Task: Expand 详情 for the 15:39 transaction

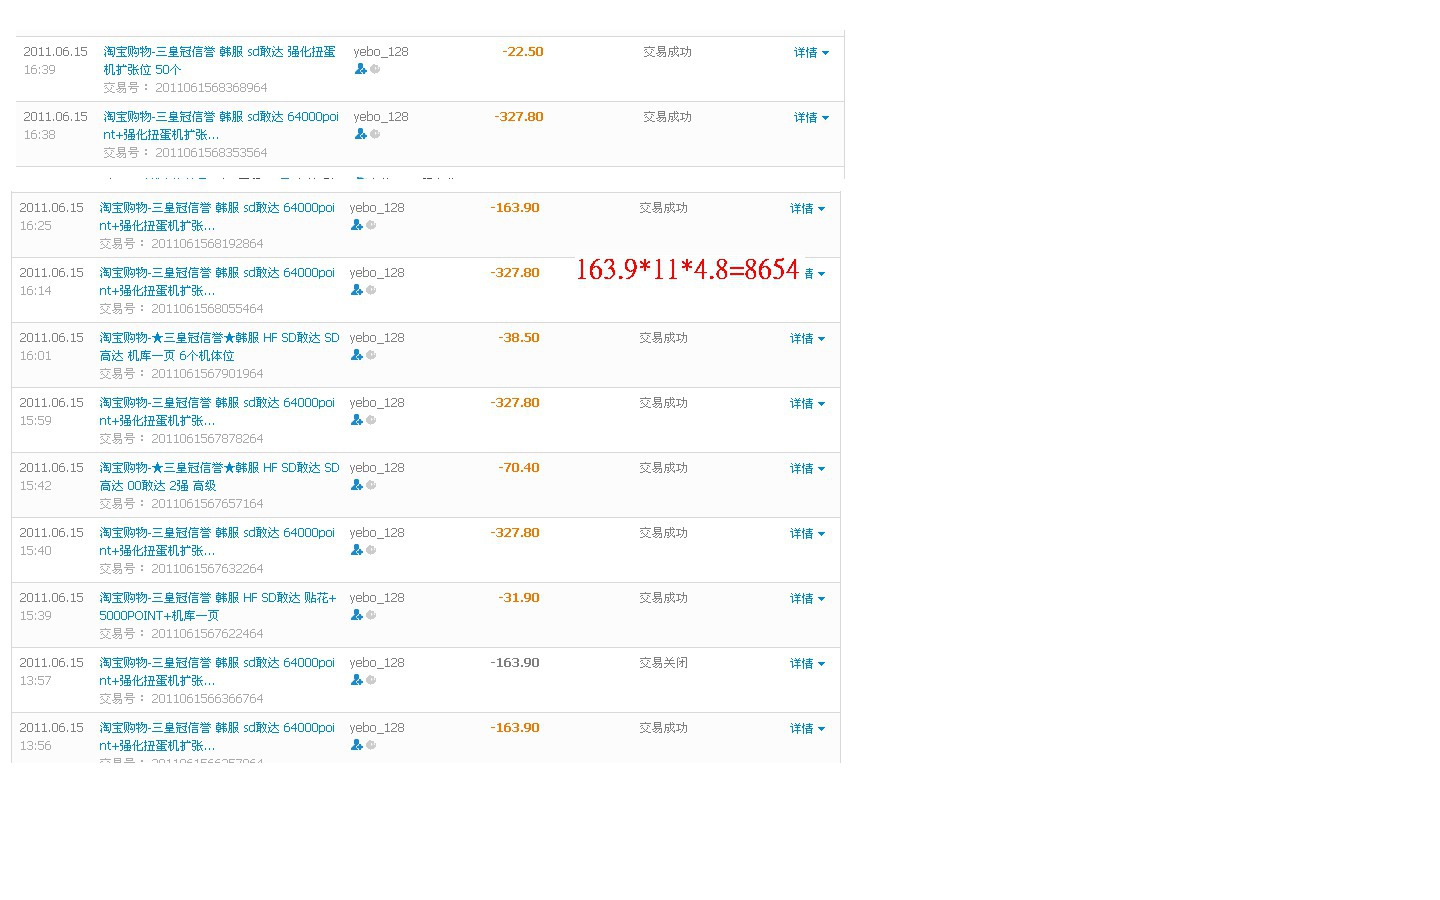Action: point(807,598)
